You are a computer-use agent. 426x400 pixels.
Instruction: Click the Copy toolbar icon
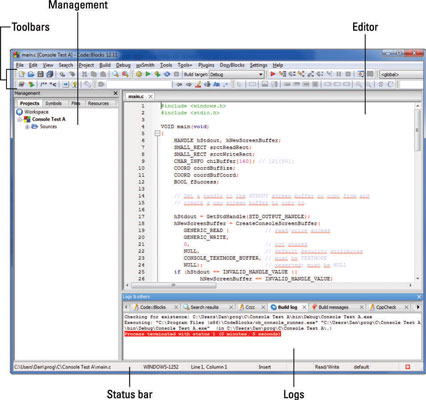click(x=94, y=74)
